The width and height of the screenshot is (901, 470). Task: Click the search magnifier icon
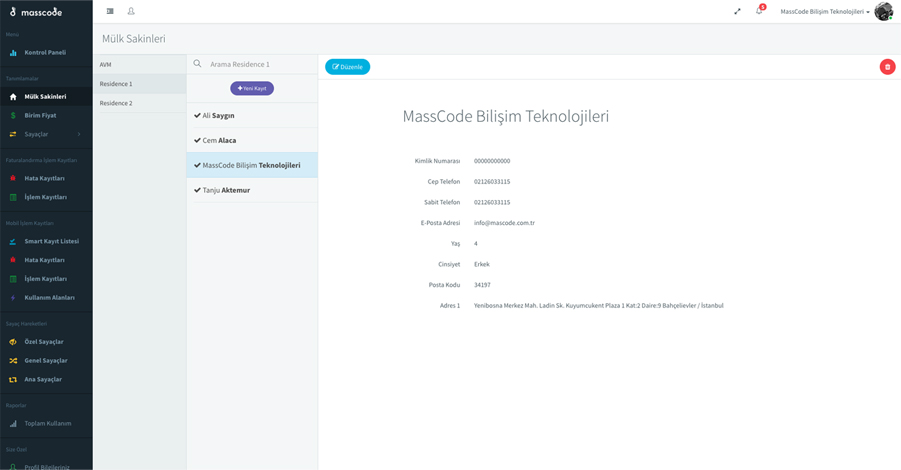tap(197, 64)
